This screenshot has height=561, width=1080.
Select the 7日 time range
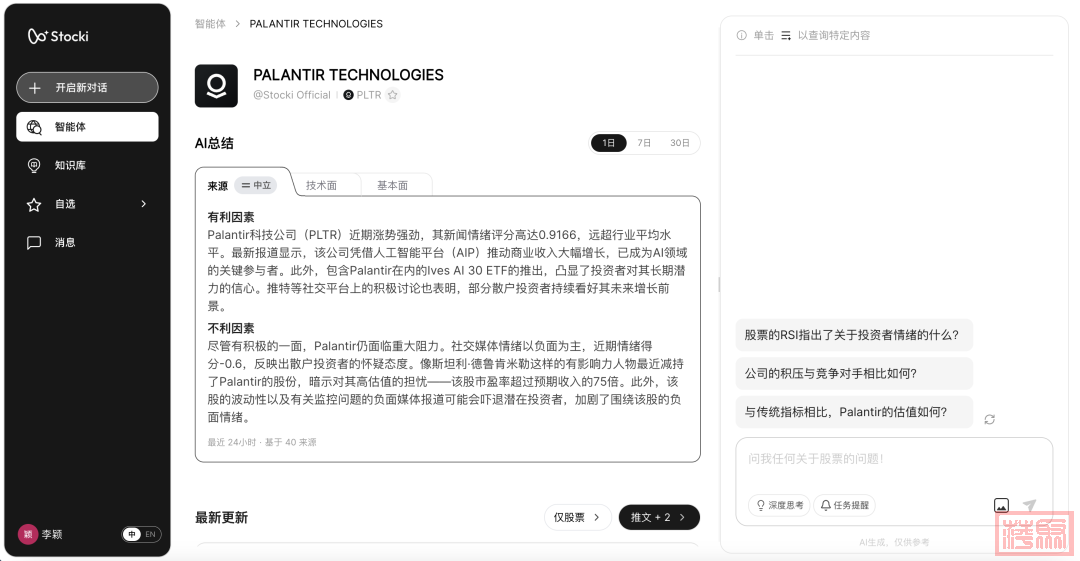(x=644, y=143)
